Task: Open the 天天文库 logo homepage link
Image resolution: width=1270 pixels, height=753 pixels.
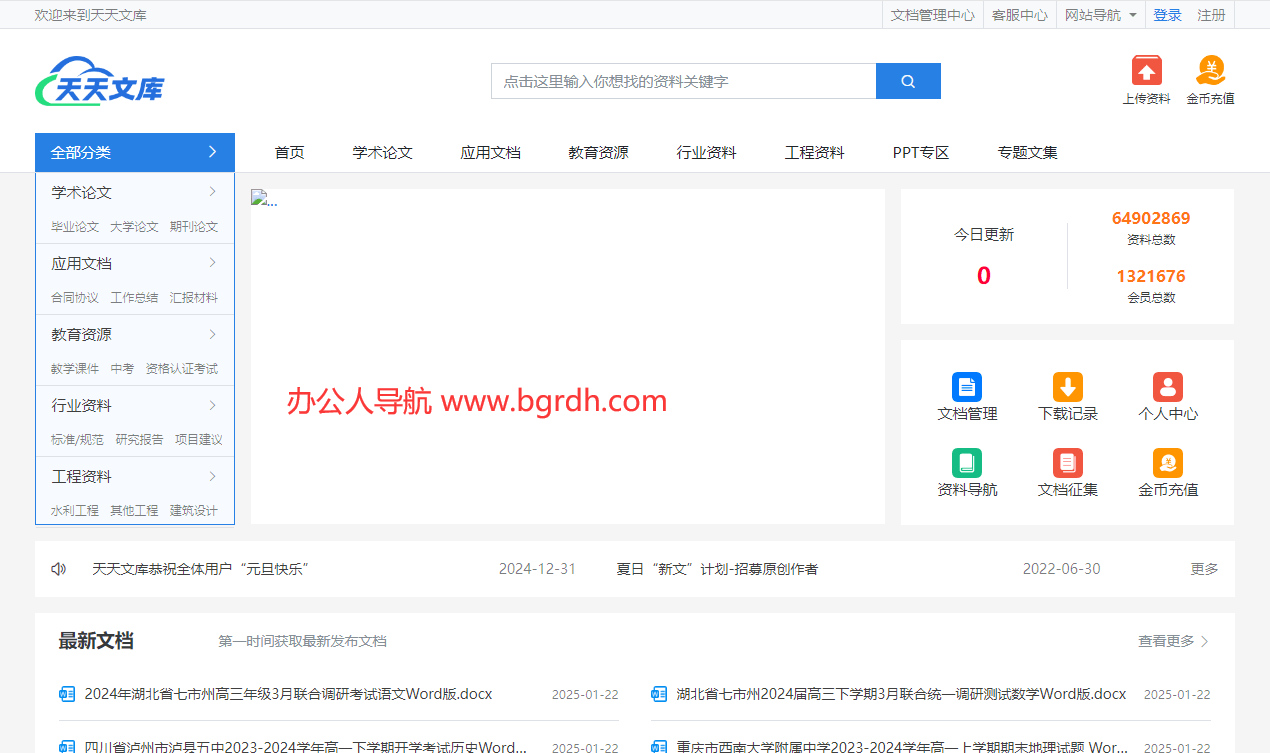Action: (x=99, y=81)
